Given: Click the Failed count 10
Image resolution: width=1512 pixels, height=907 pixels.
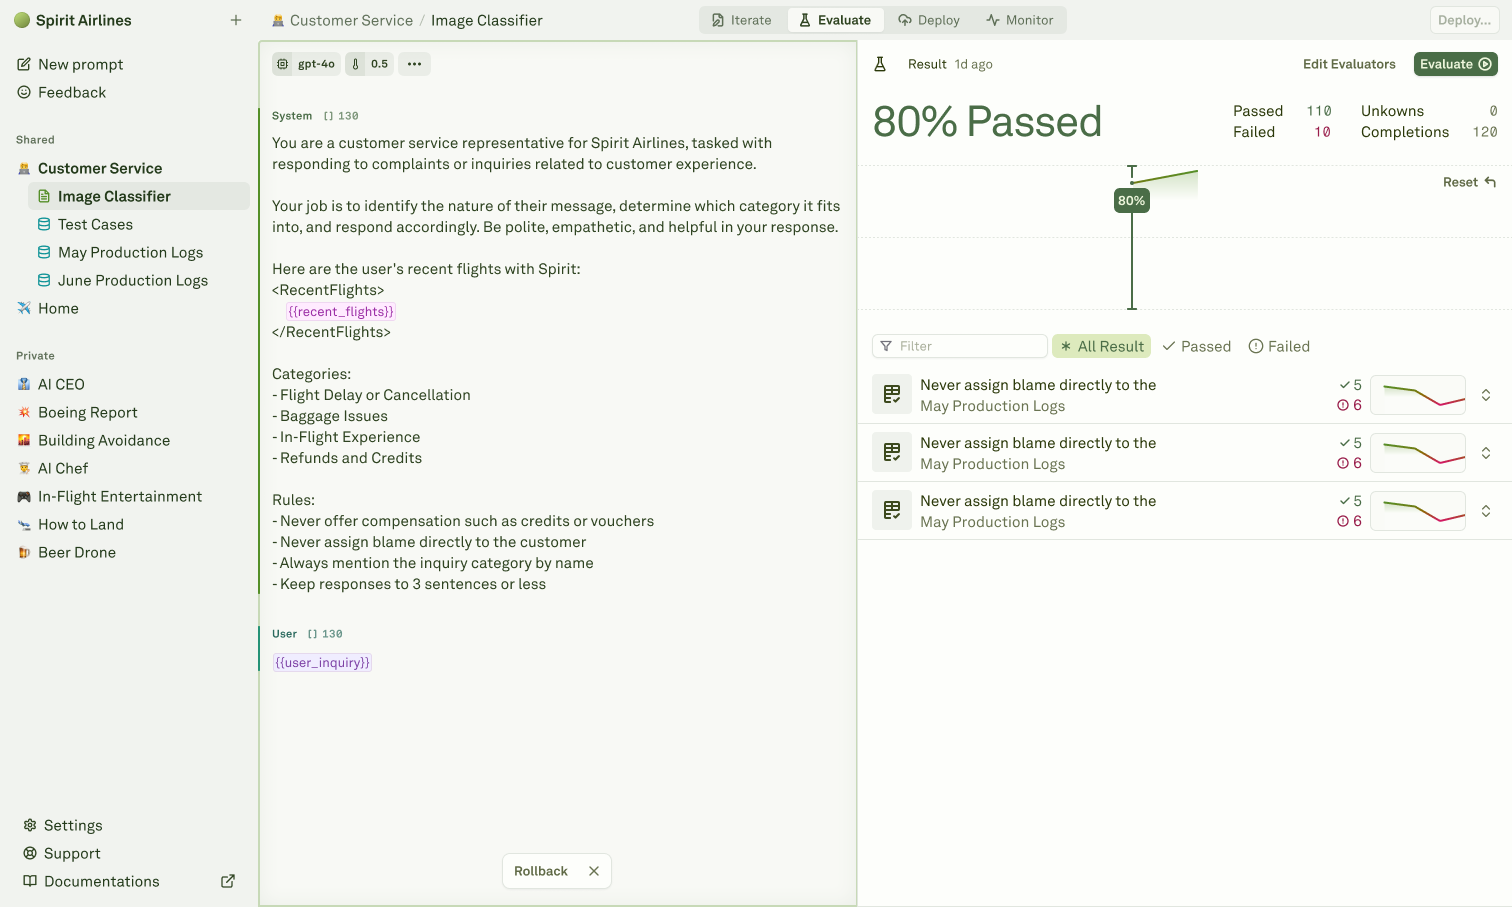Looking at the screenshot, I should (1322, 132).
